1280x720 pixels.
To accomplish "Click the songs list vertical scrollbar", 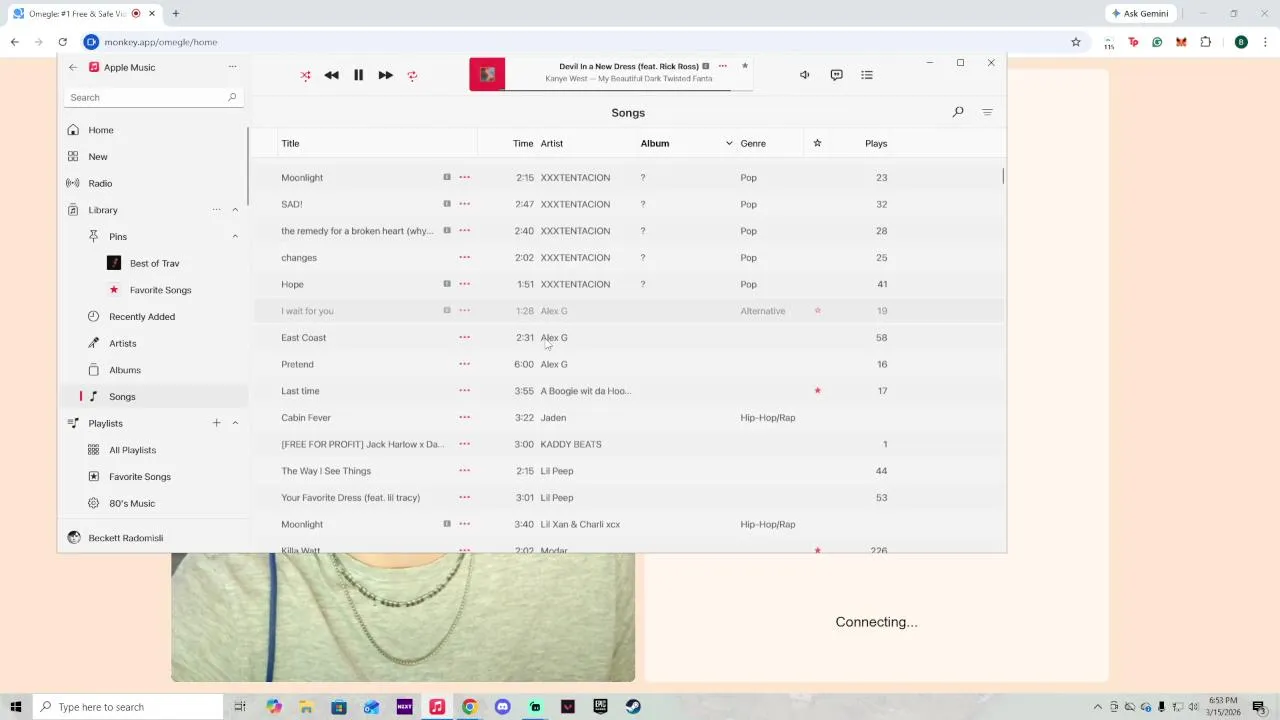I will click(1003, 176).
